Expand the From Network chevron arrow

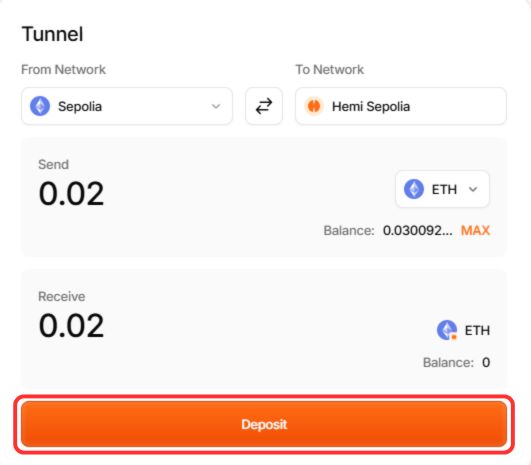(x=216, y=106)
